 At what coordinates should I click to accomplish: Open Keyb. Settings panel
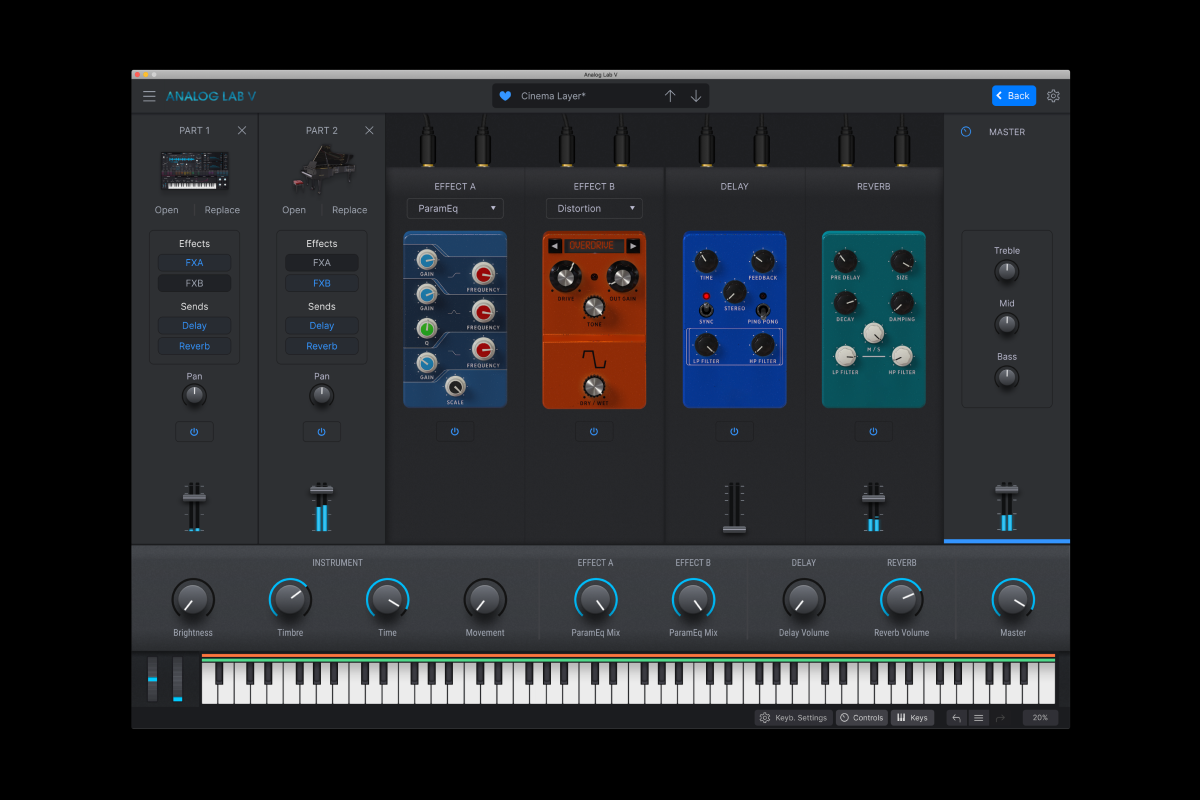794,718
